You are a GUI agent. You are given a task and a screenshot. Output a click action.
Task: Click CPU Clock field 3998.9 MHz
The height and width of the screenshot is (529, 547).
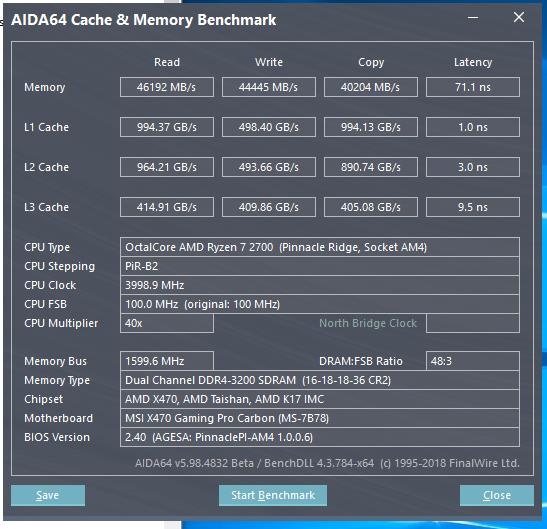pos(320,285)
